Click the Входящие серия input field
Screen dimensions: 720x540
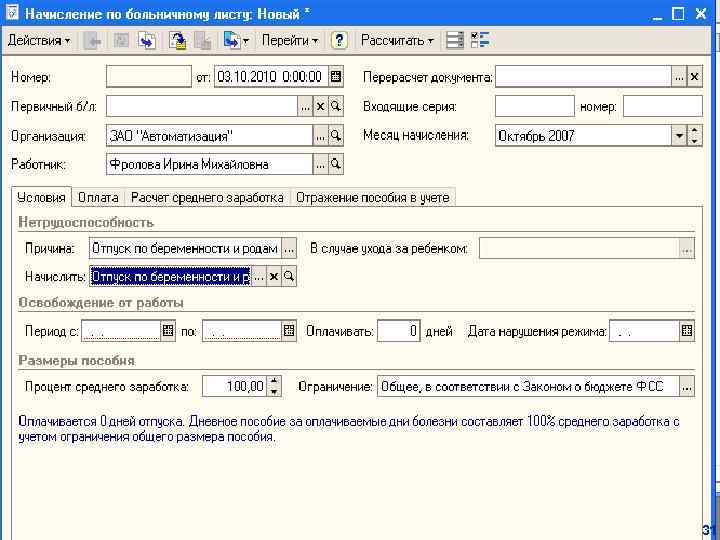coord(535,107)
